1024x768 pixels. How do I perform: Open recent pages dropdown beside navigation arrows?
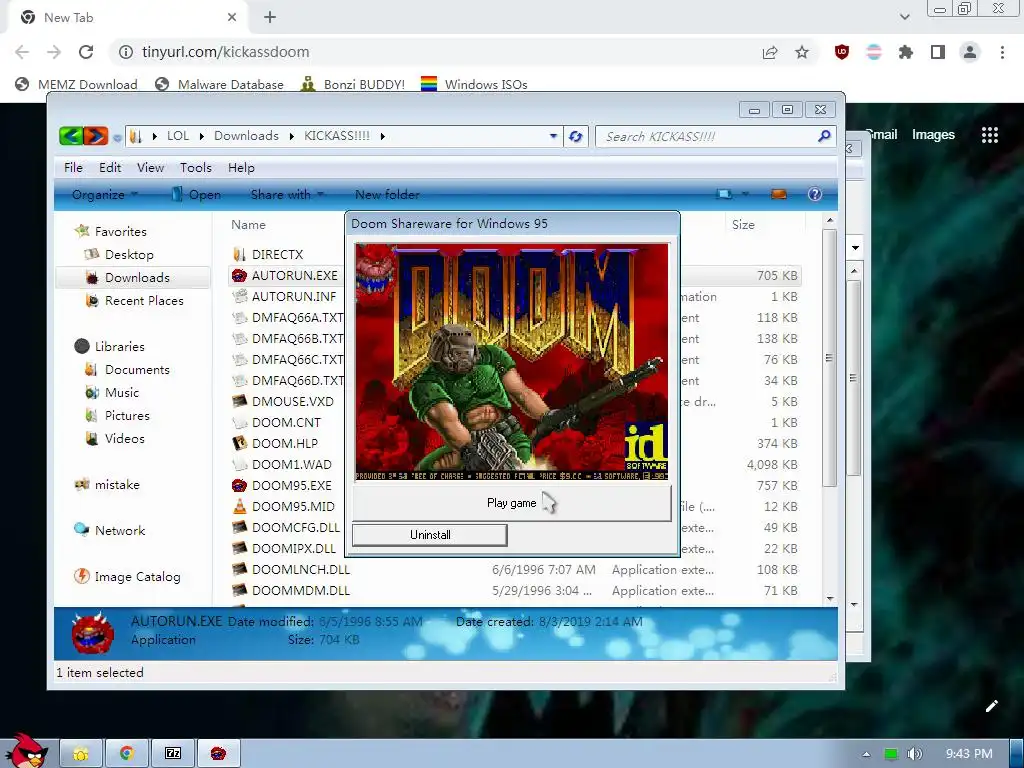(x=117, y=138)
